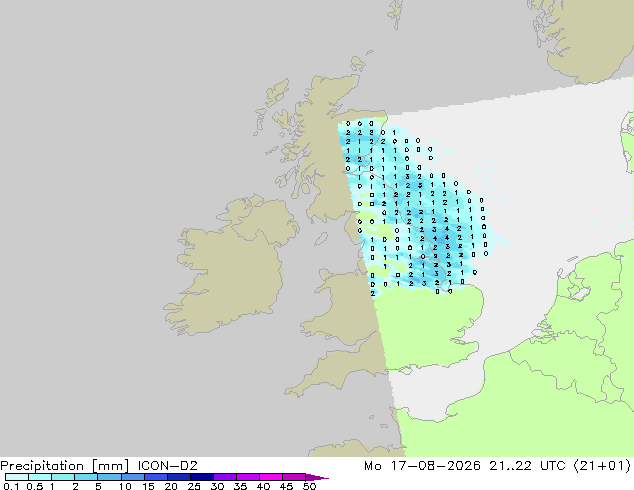Click the 15–20 mm legend swatch
The height and width of the screenshot is (490, 634).
(155, 477)
